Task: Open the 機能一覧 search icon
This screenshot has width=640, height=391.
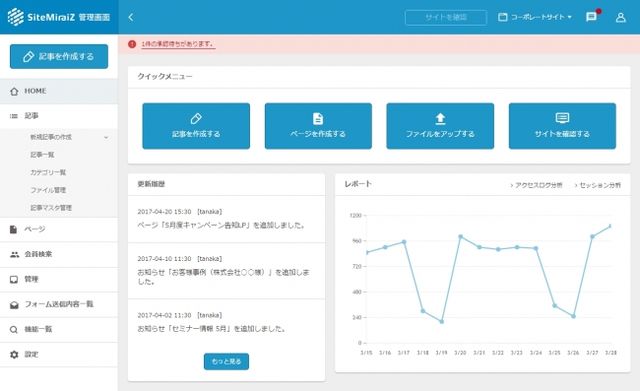Action: 14,329
